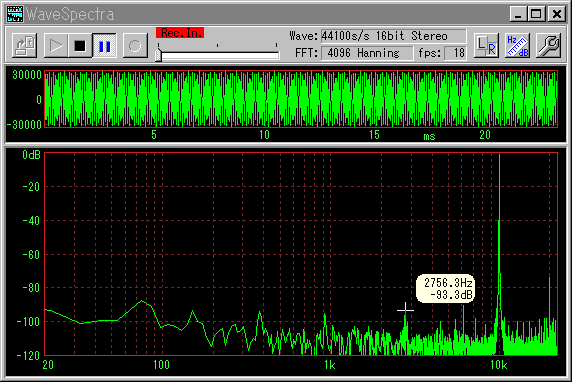572x382 pixels.
Task: Toggle the blue Pause button
Action: click(104, 46)
